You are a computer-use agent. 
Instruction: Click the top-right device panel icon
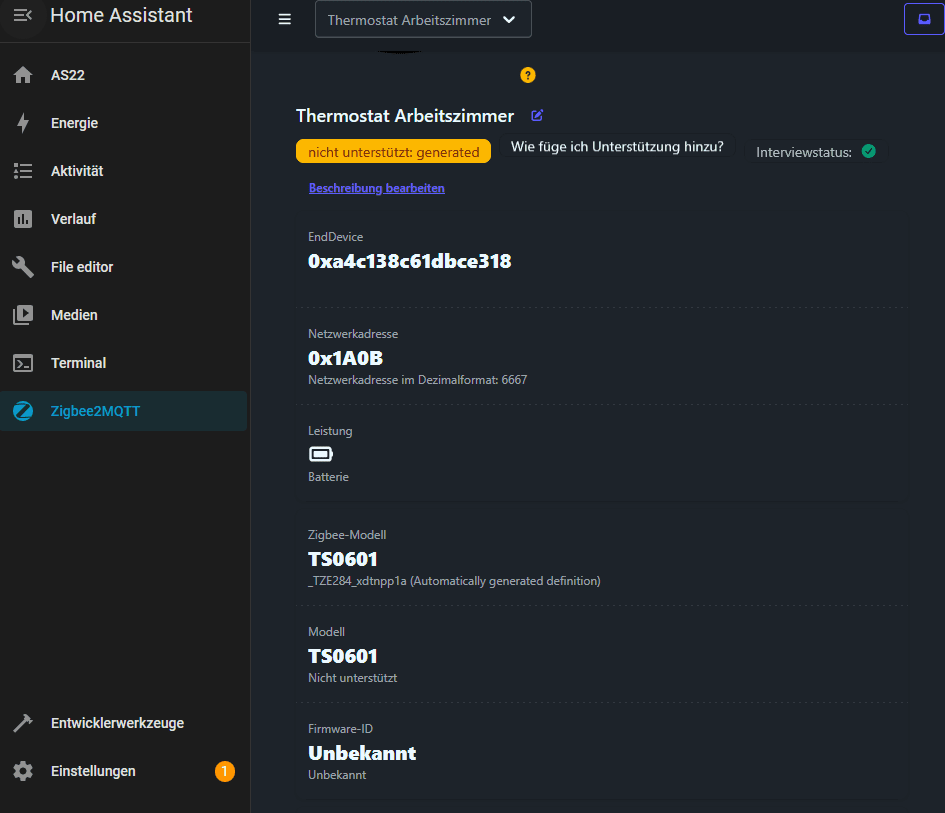923,19
